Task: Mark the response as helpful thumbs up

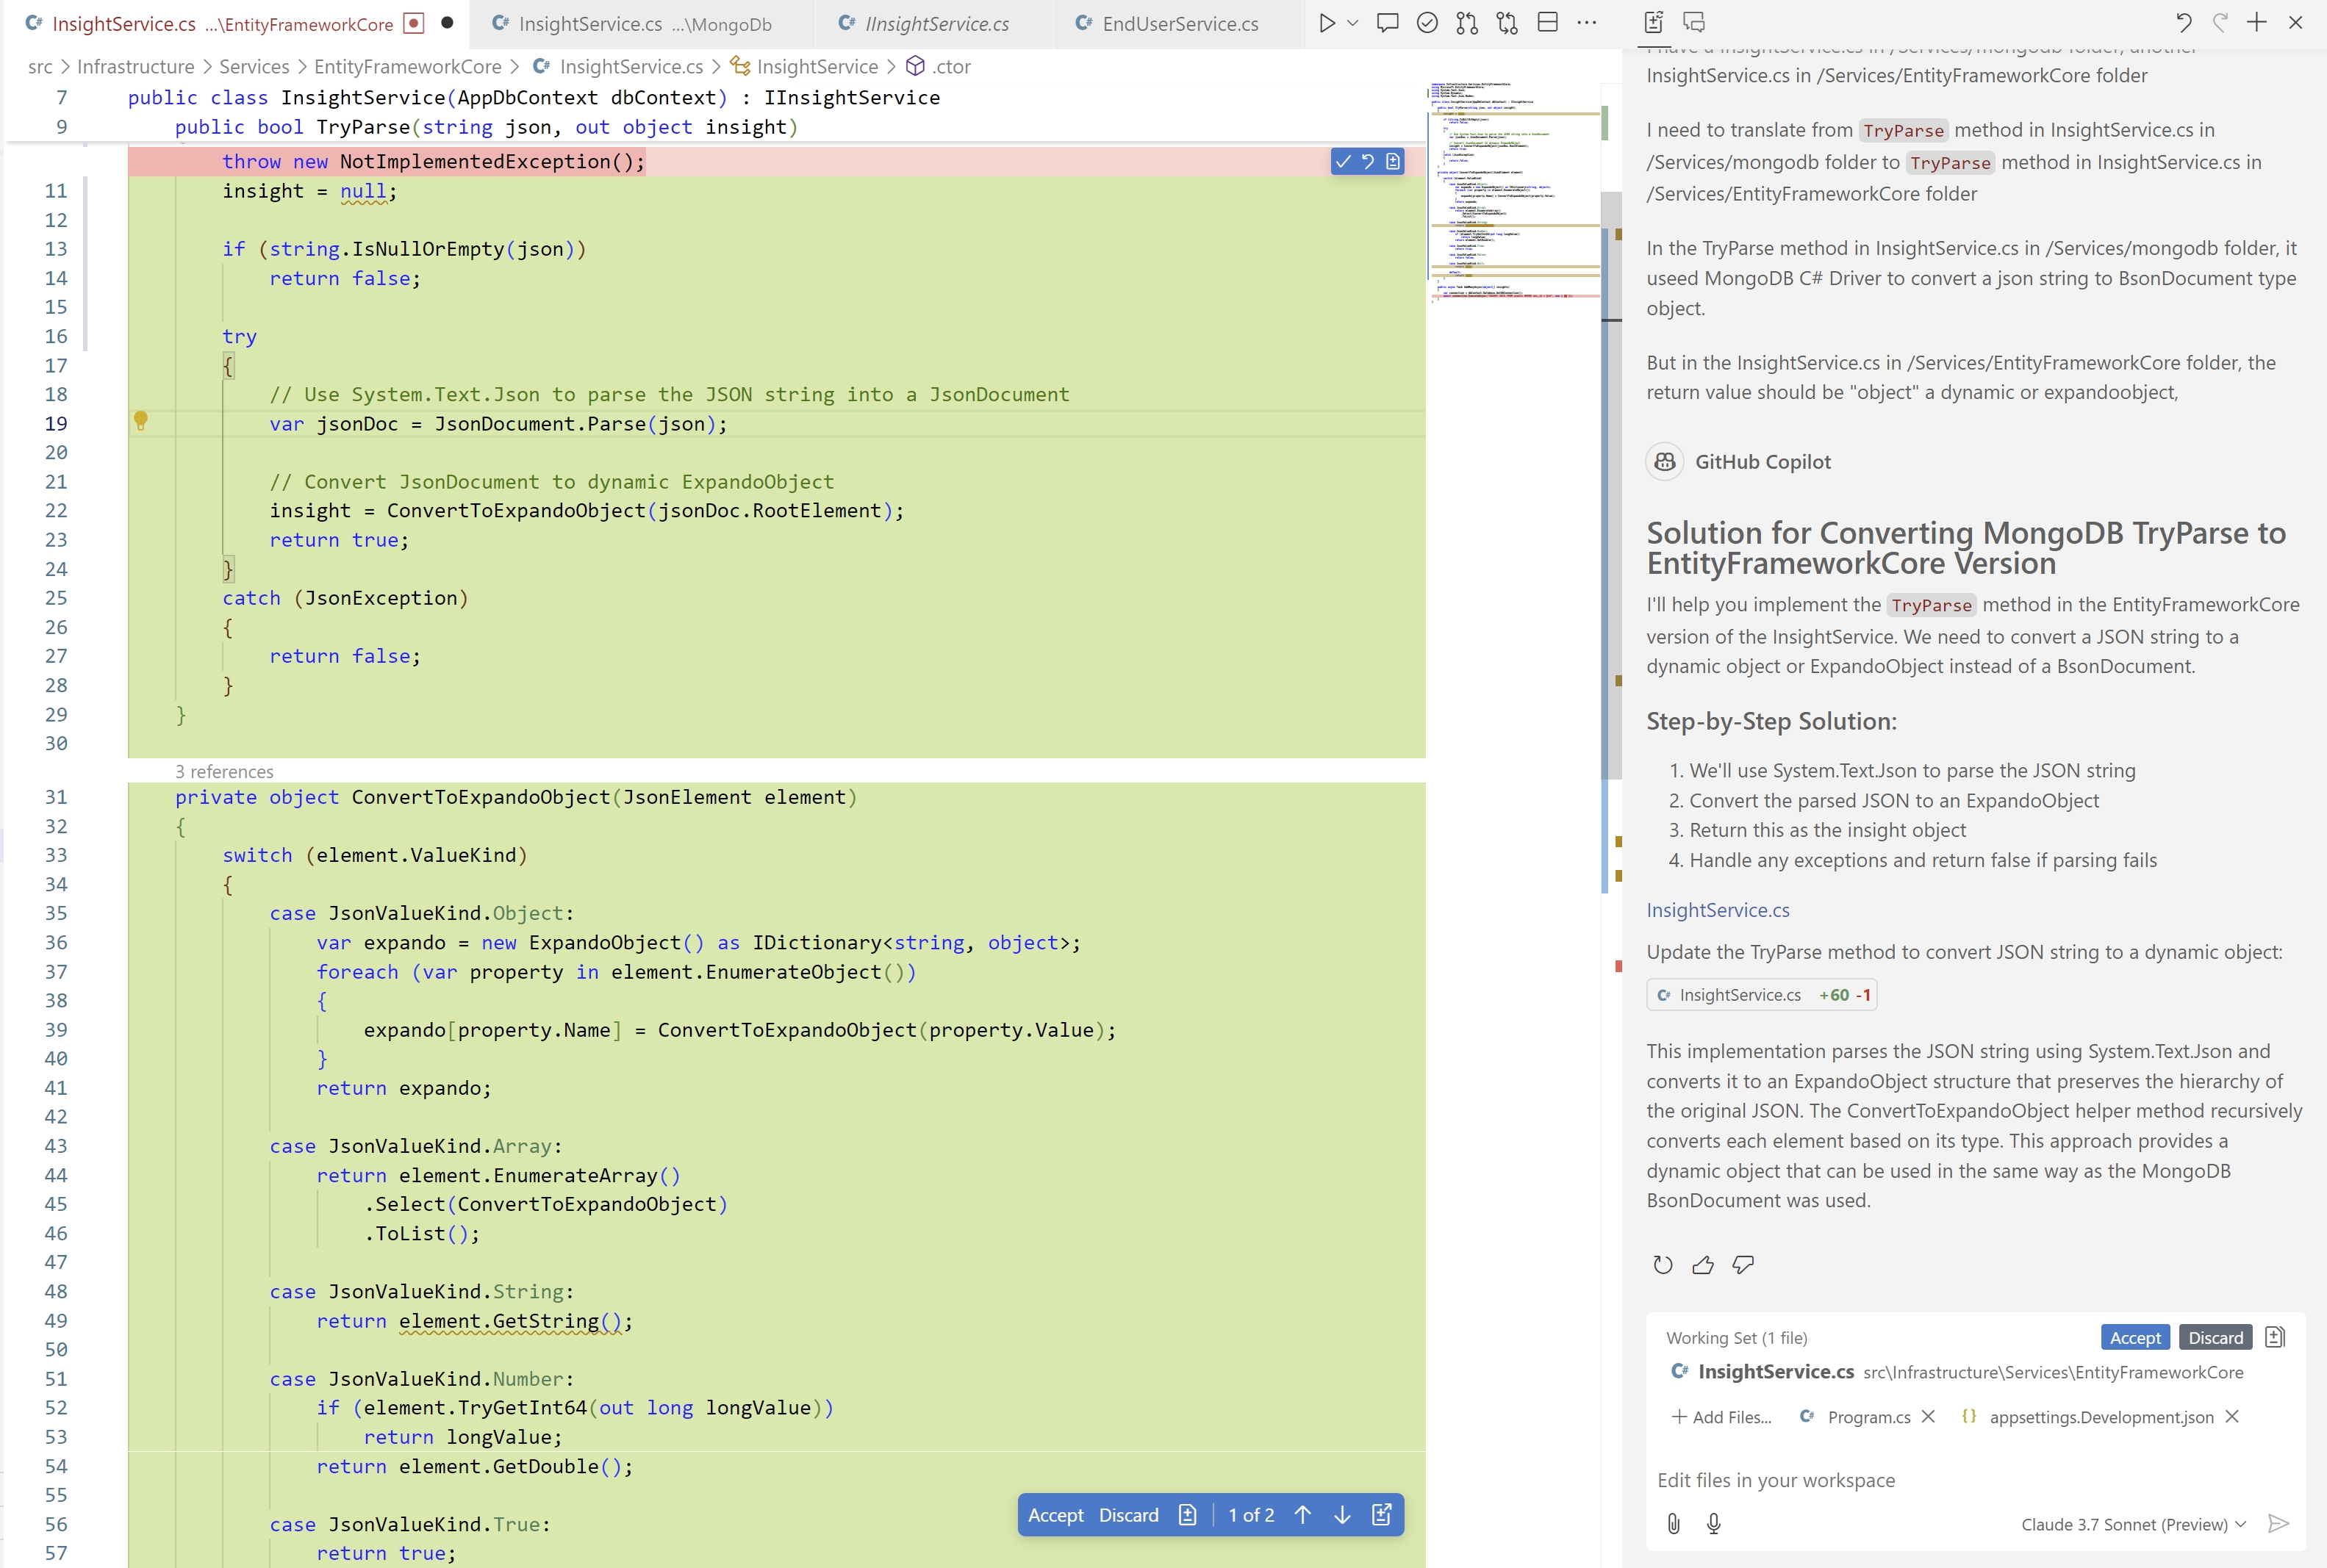Action: pos(1703,1265)
